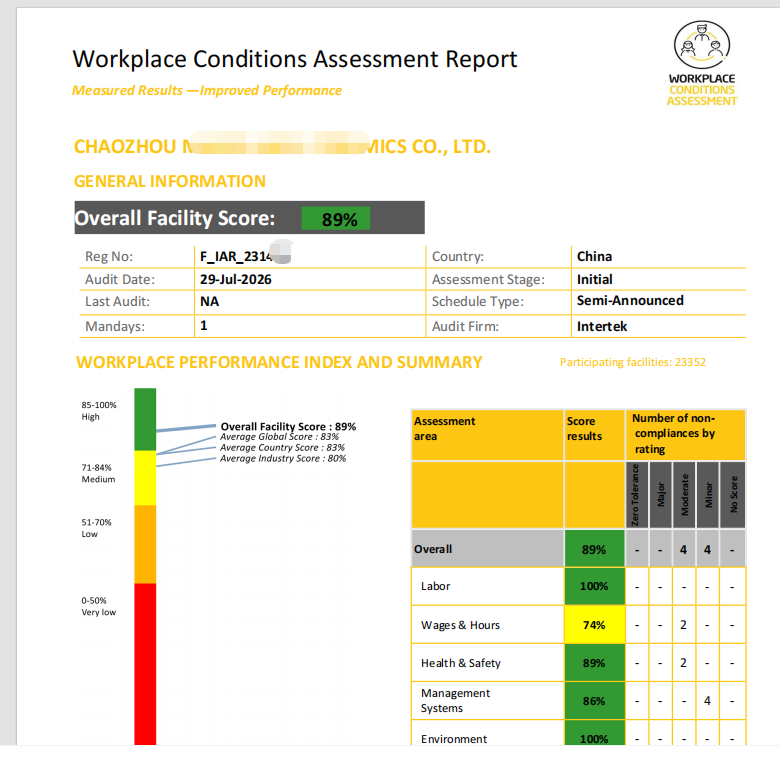Click the 'Environment' row label
This screenshot has width=780, height=769.
454,739
